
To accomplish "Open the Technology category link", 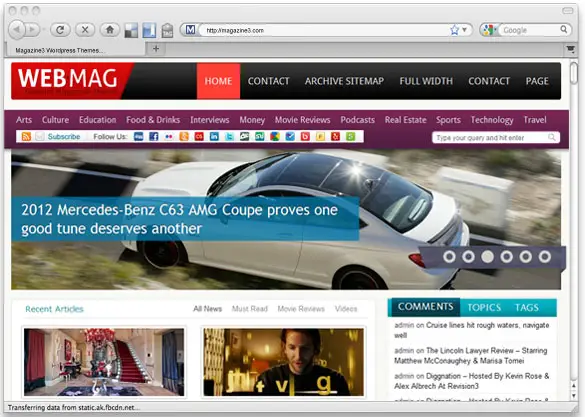I will pyautogui.click(x=492, y=120).
